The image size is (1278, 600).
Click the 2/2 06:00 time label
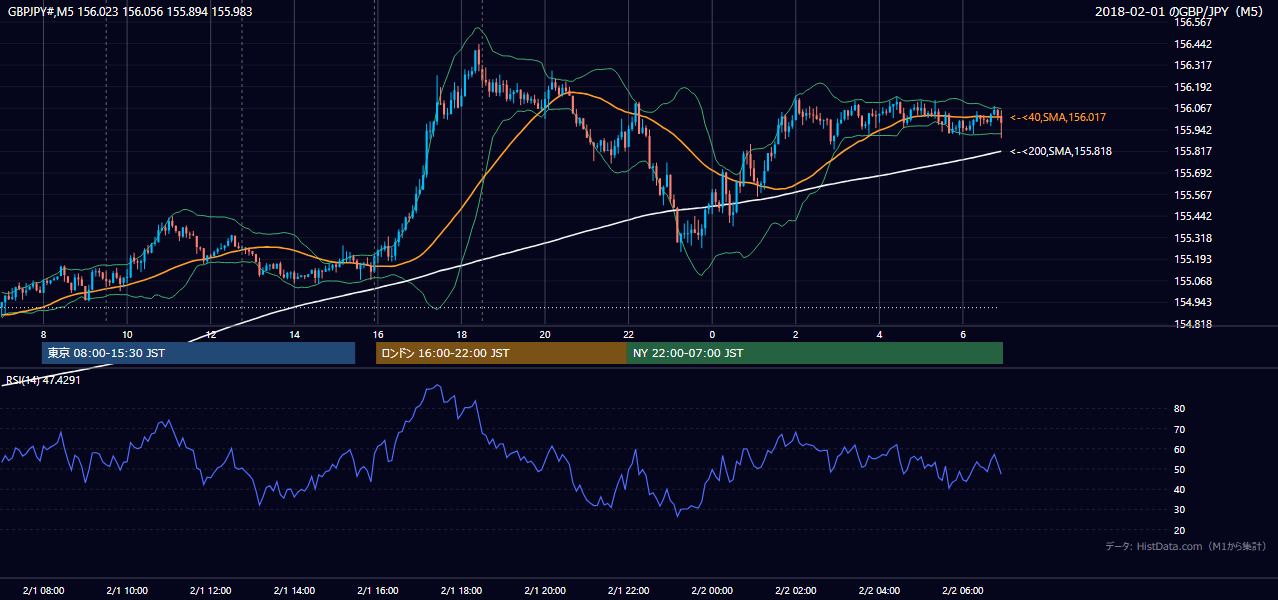click(x=963, y=590)
